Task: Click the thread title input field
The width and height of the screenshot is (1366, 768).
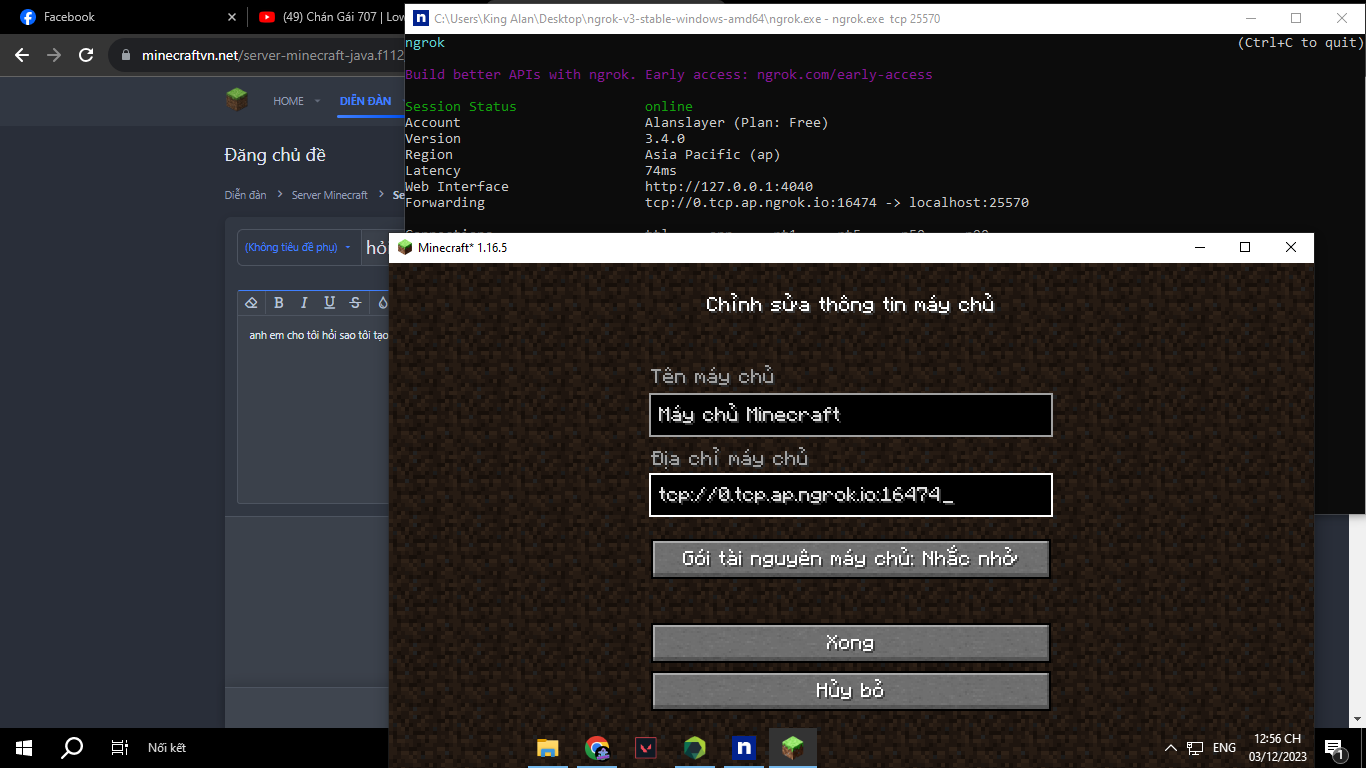Action: pyautogui.click(x=377, y=247)
